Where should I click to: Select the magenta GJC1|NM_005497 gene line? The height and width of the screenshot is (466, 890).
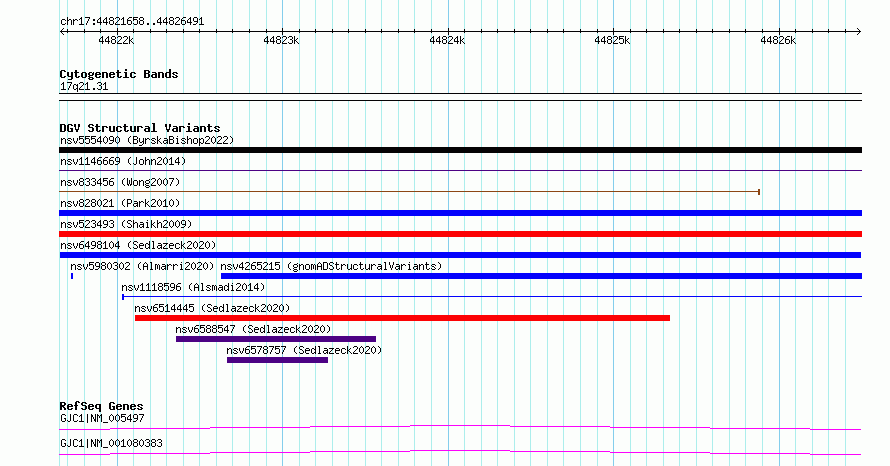coord(460,427)
